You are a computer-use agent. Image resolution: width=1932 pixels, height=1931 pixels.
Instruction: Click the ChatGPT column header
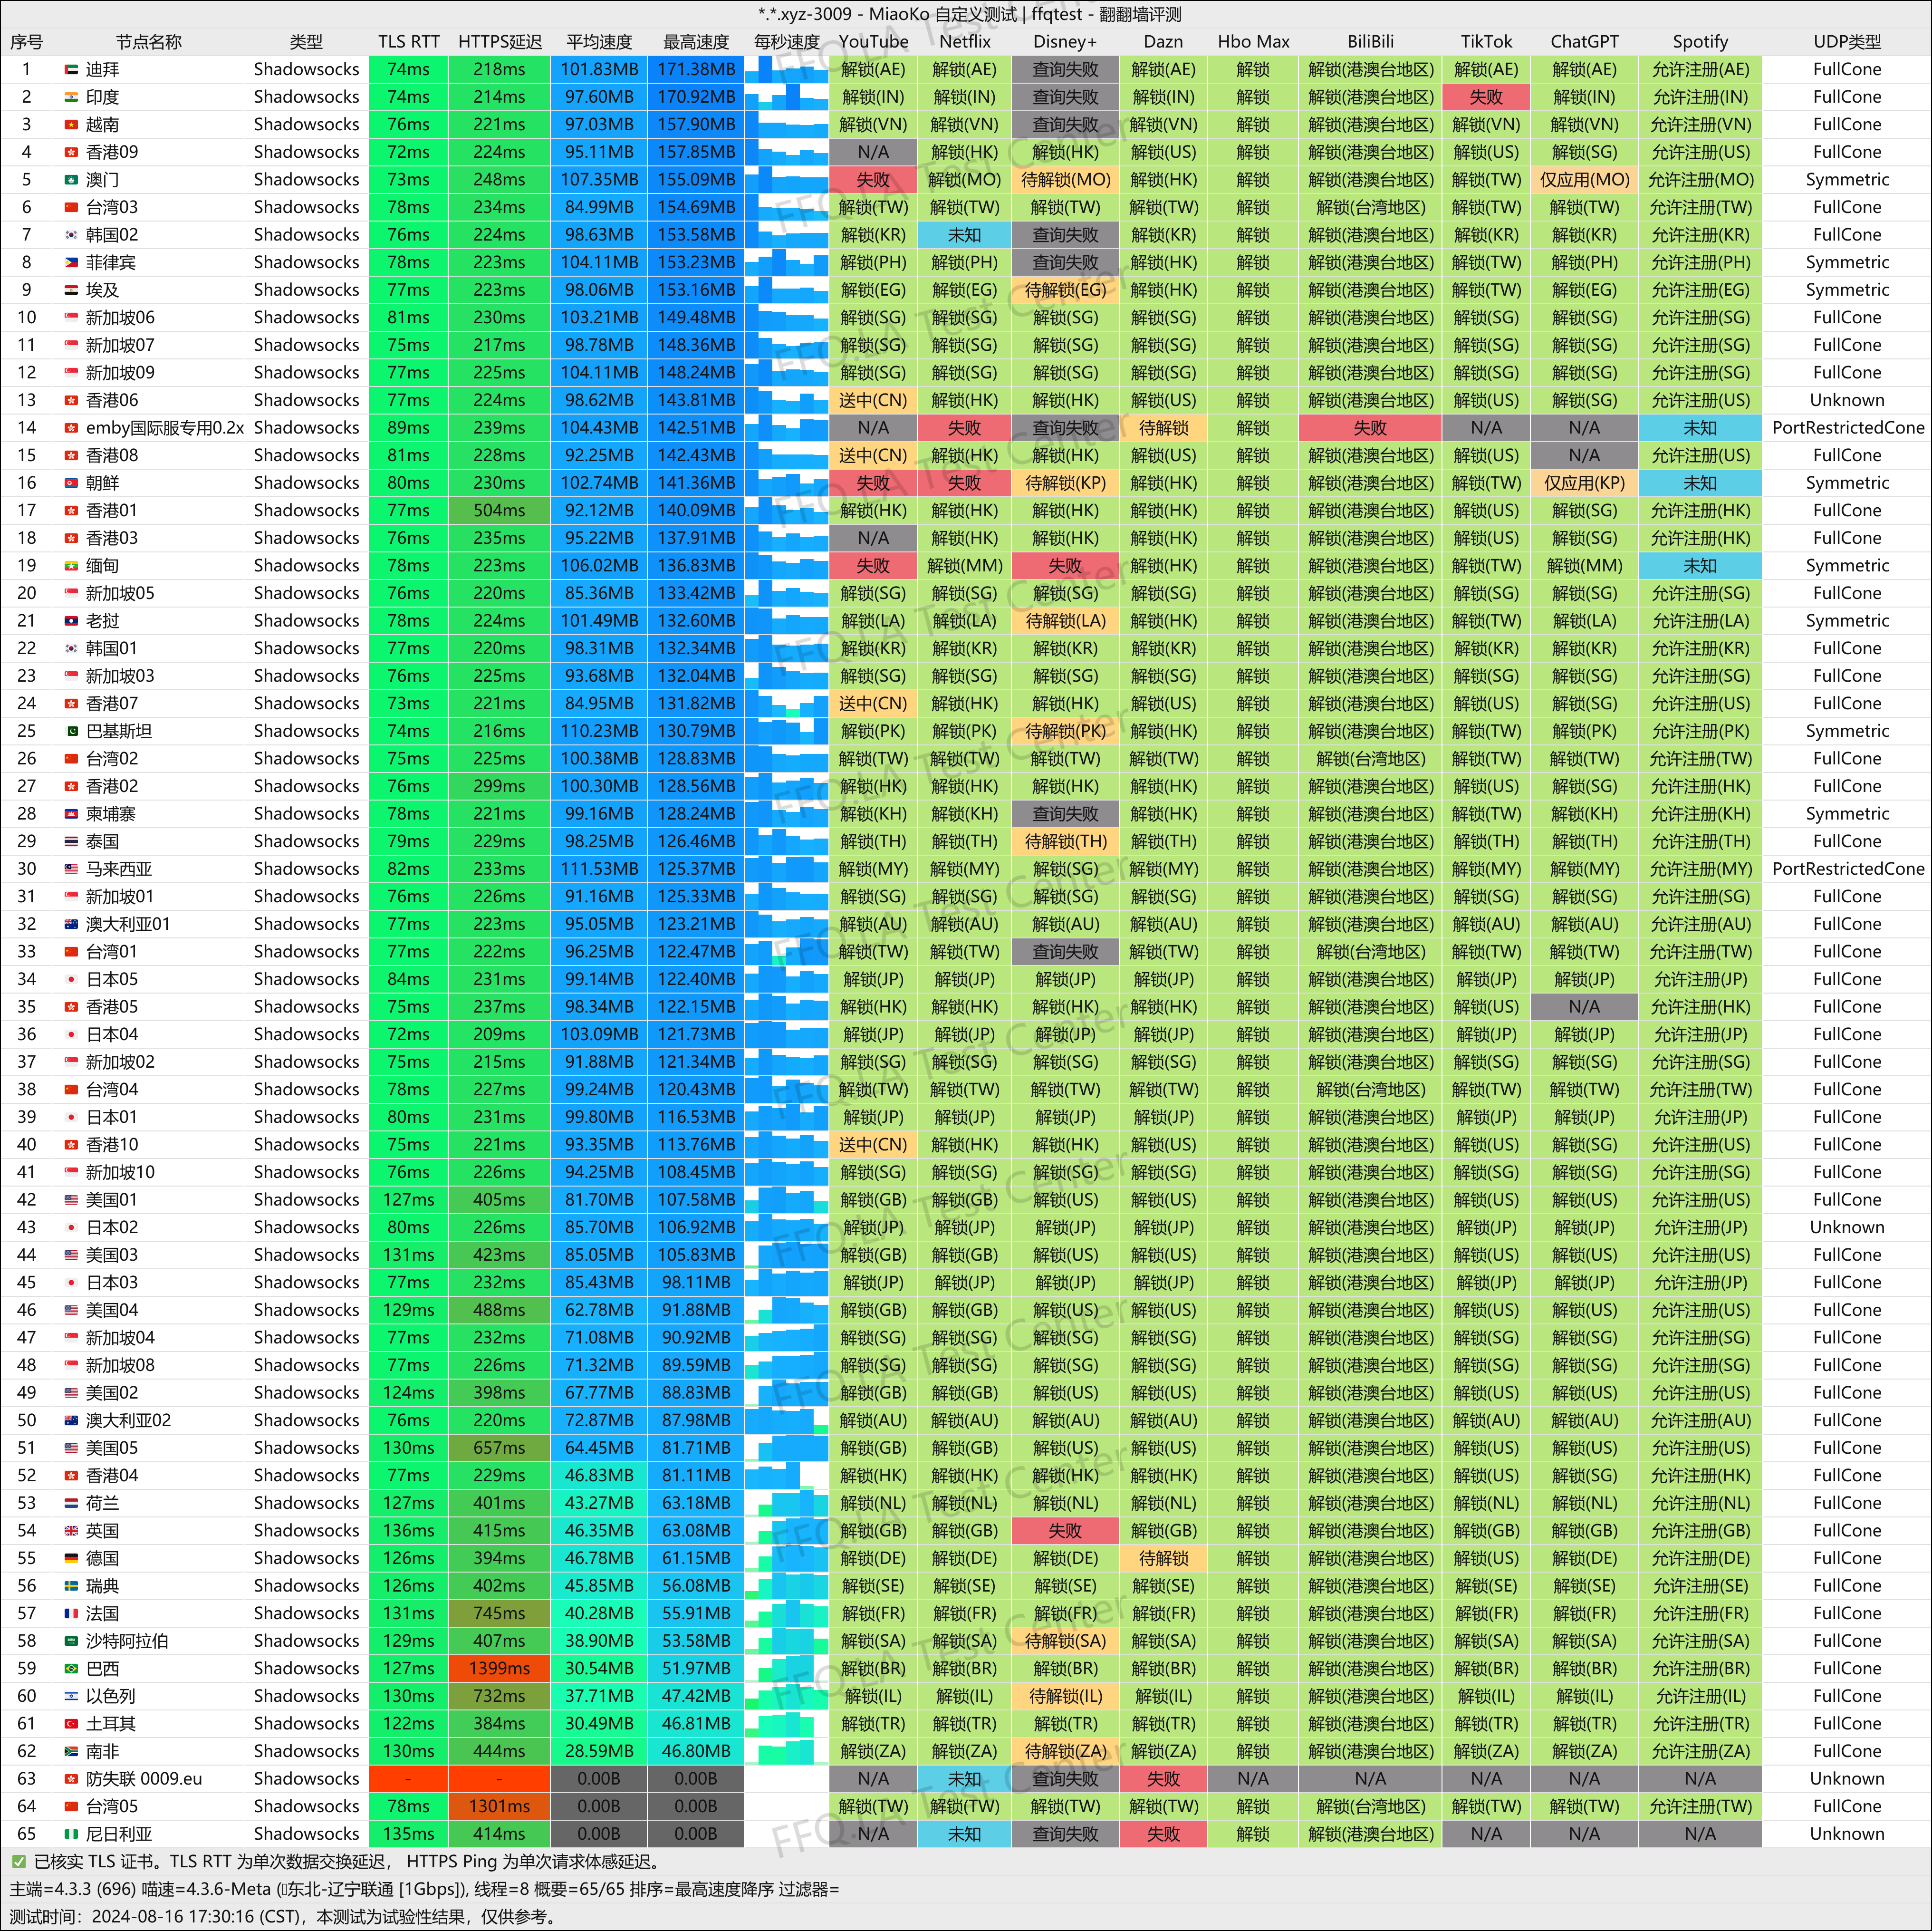point(1584,42)
